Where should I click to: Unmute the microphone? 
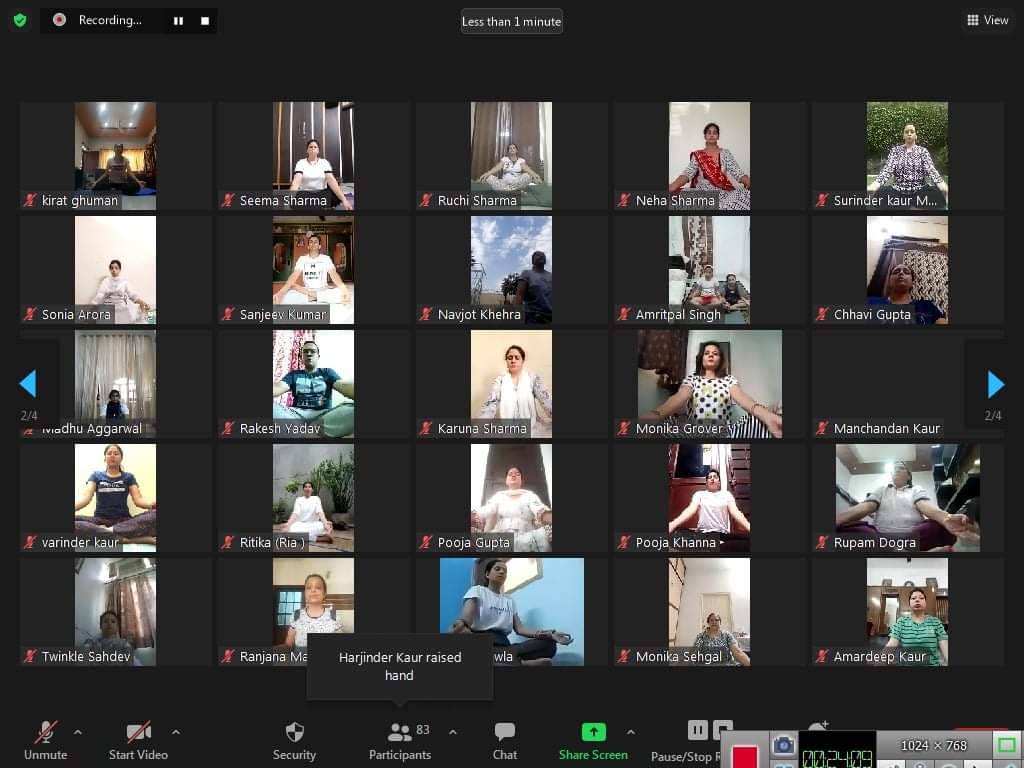46,740
